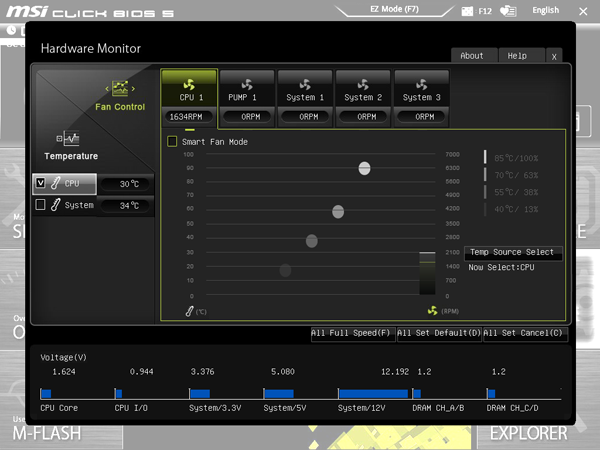Click All Set Cancel(C) button
Viewport: 600px width, 450px height.
524,333
